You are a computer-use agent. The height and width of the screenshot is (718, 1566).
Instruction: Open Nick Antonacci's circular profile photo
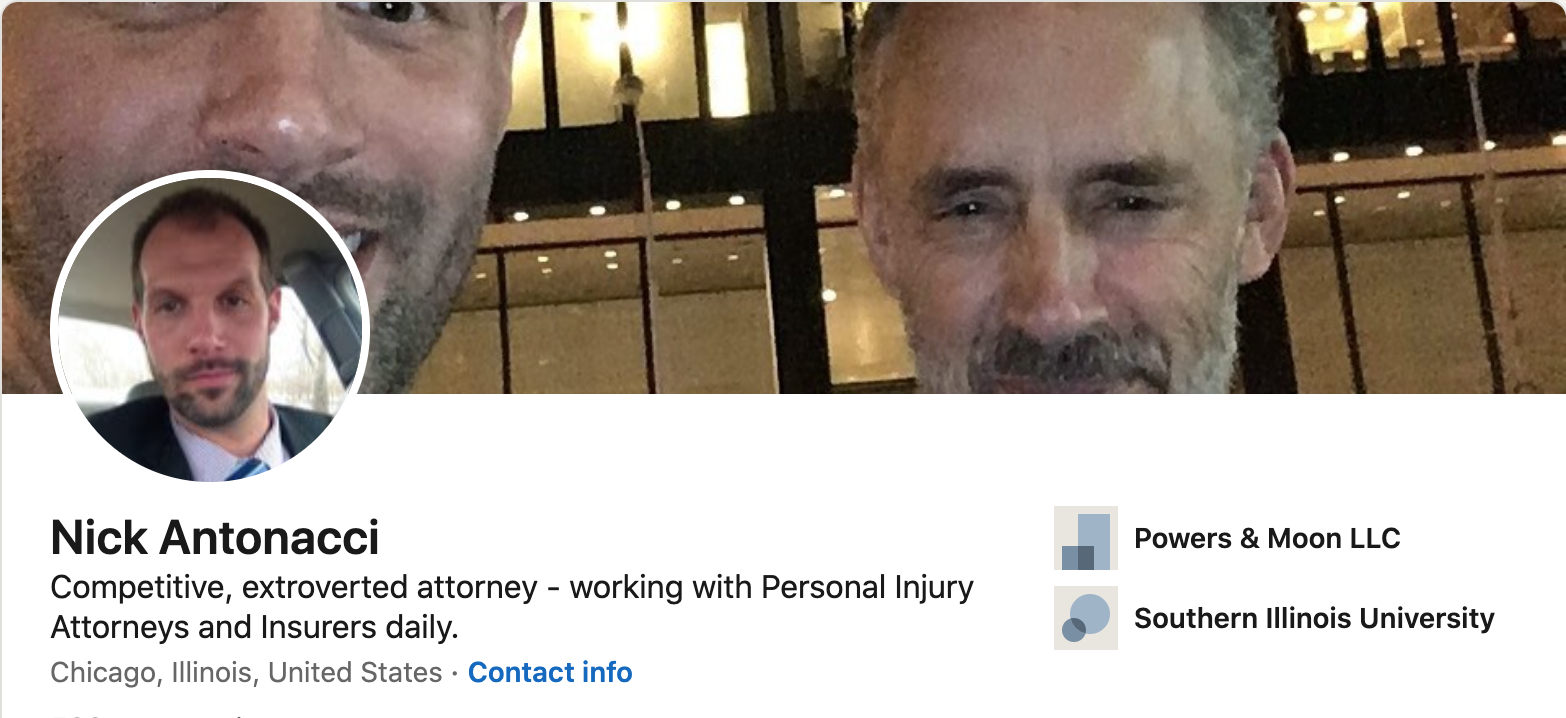(x=210, y=326)
